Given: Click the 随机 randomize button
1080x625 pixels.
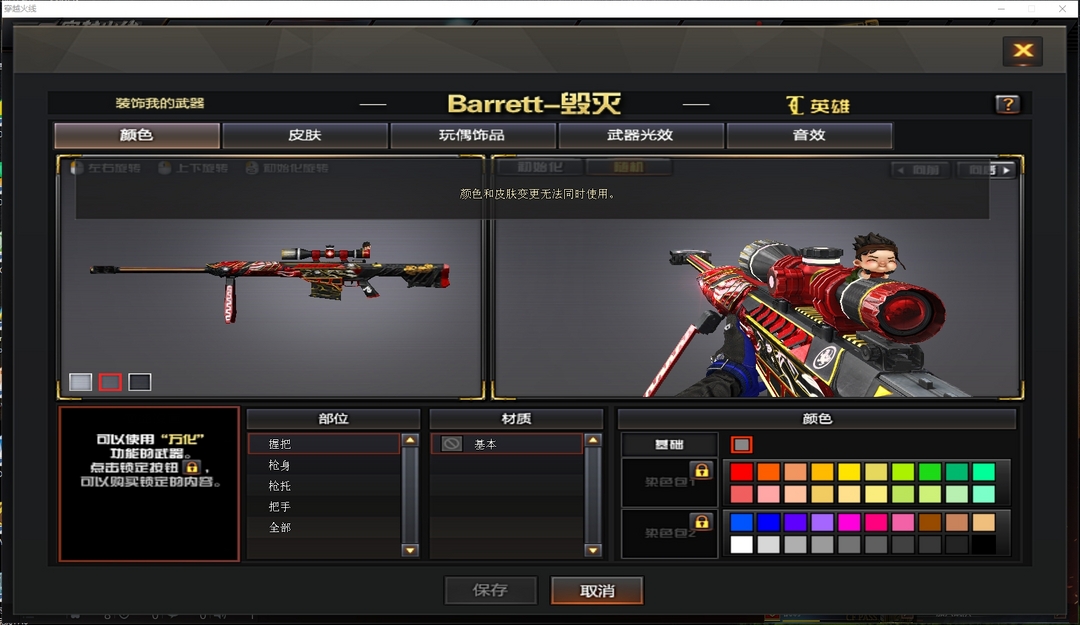Looking at the screenshot, I should click(x=629, y=167).
